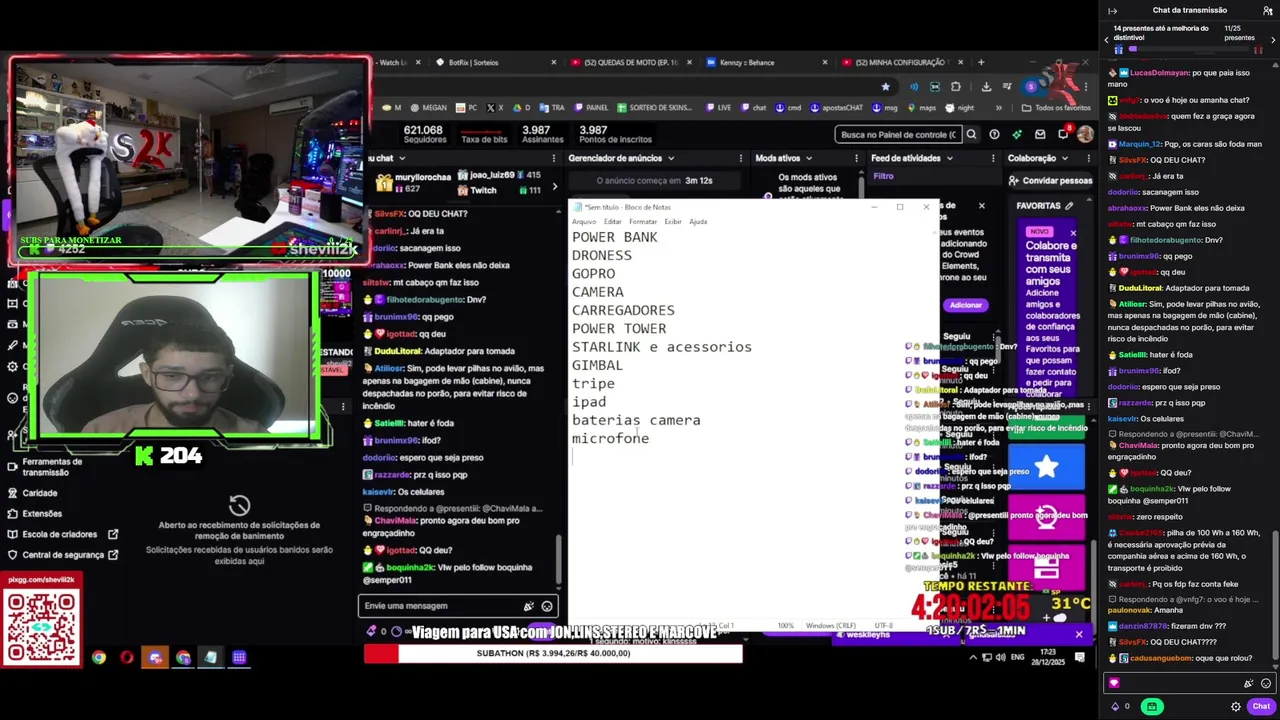The width and height of the screenshot is (1280, 720).
Task: Open the community users icon in chat header
Action: pyautogui.click(x=1267, y=10)
